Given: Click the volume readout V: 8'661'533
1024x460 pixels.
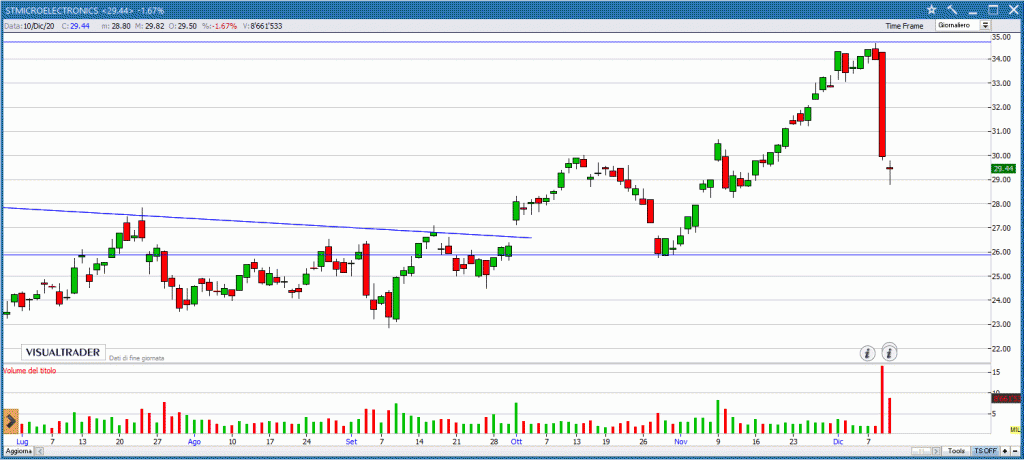Looking at the screenshot, I should coord(262,25).
